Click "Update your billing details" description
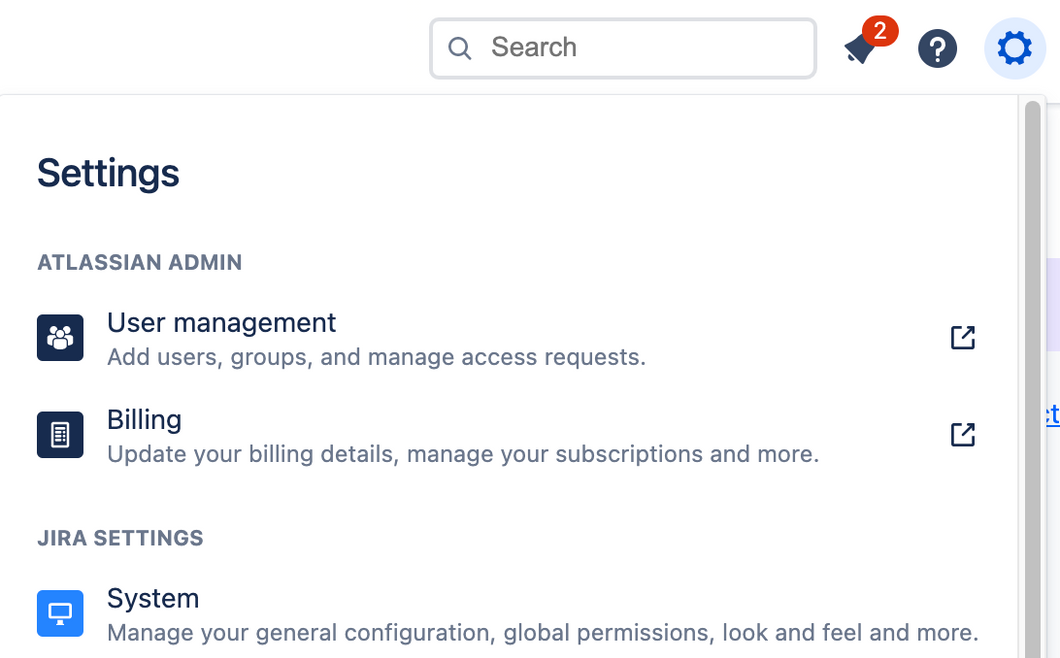Viewport: 1060px width, 658px height. click(463, 454)
